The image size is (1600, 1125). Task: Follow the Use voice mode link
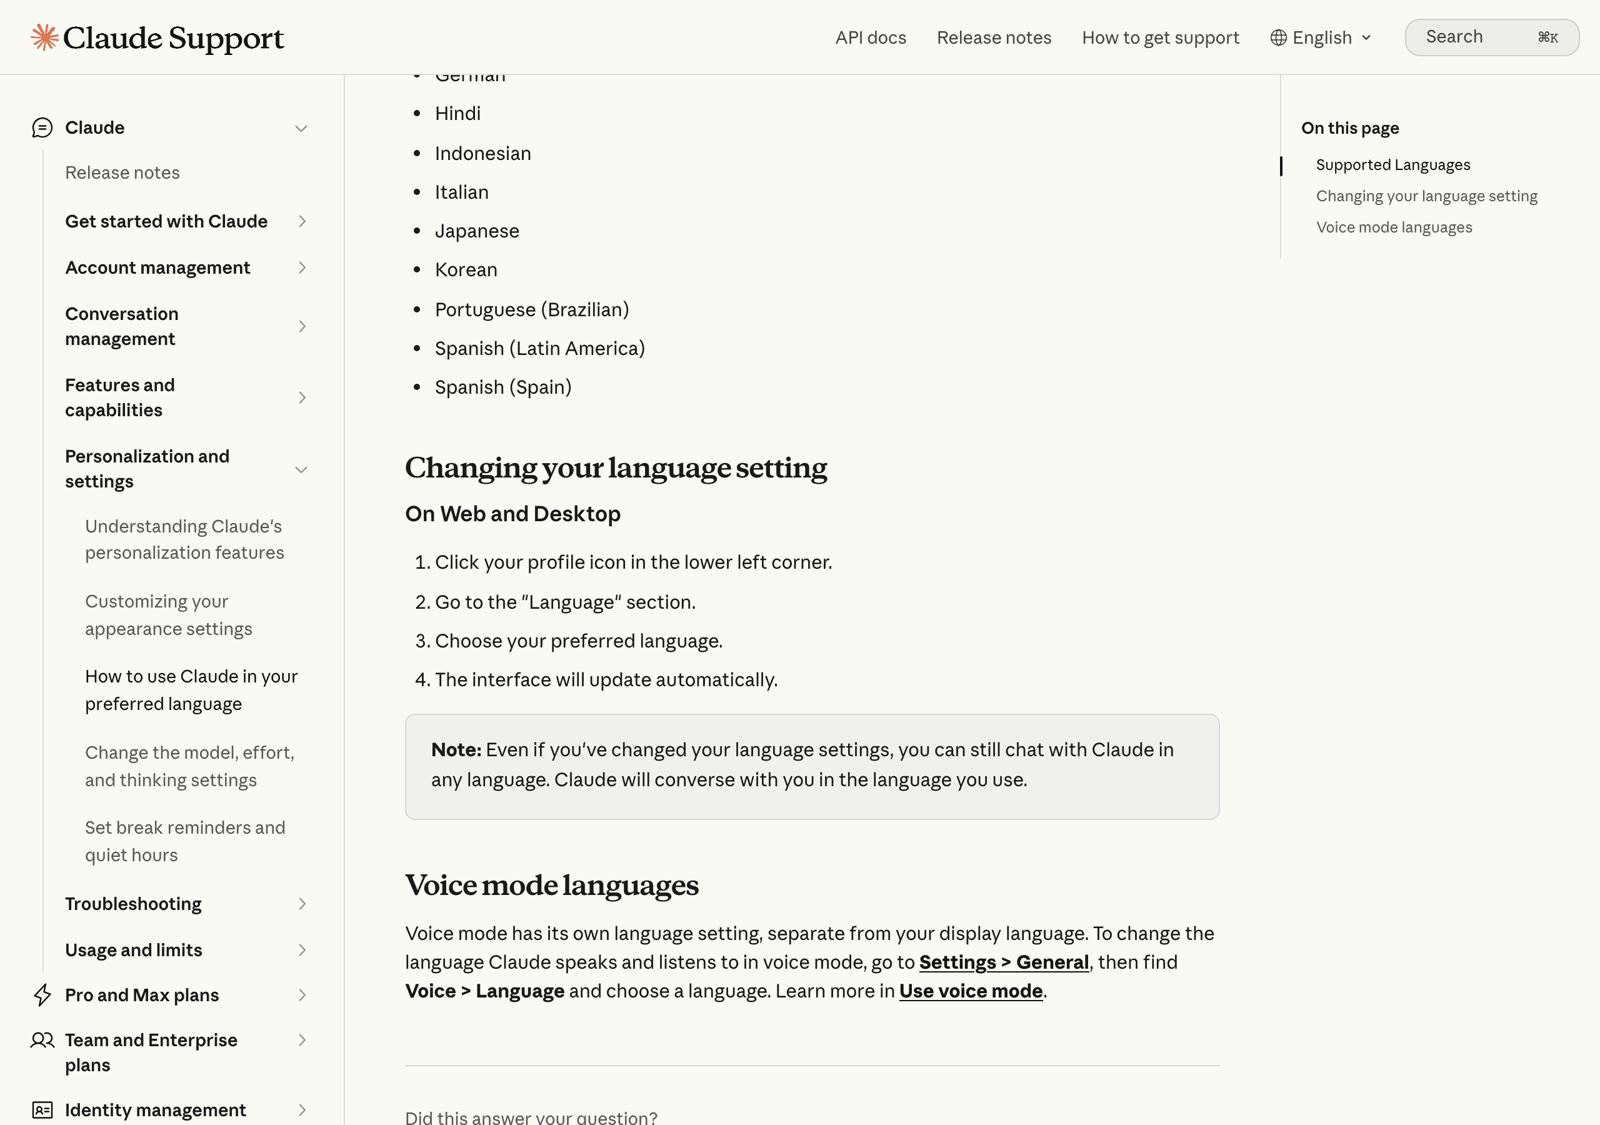pyautogui.click(x=970, y=991)
